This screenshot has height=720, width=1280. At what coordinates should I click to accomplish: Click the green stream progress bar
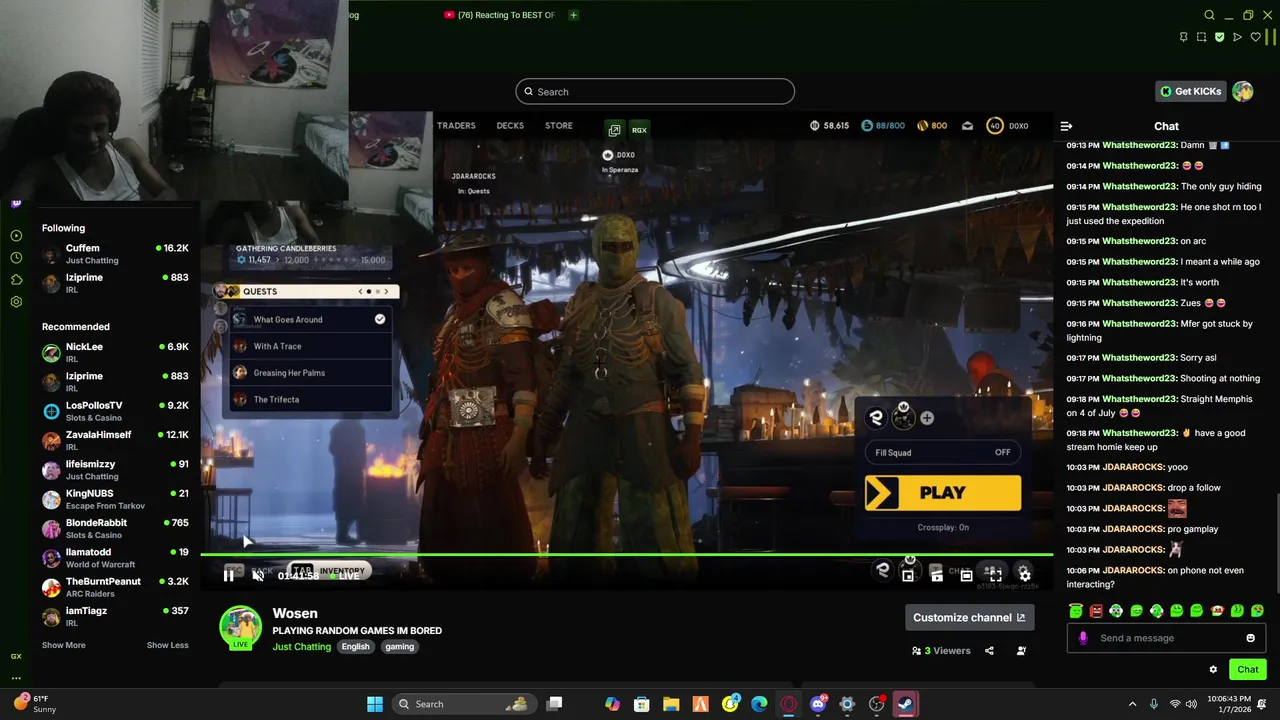(626, 554)
